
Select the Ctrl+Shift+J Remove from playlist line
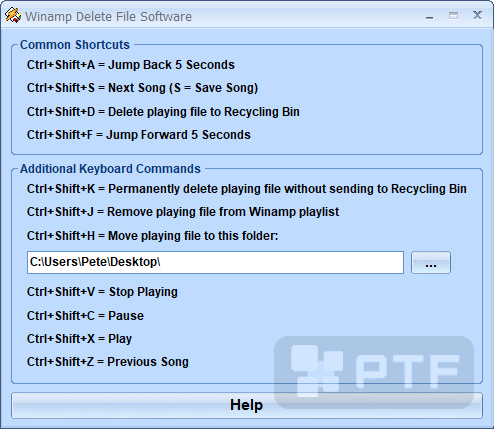coord(183,212)
